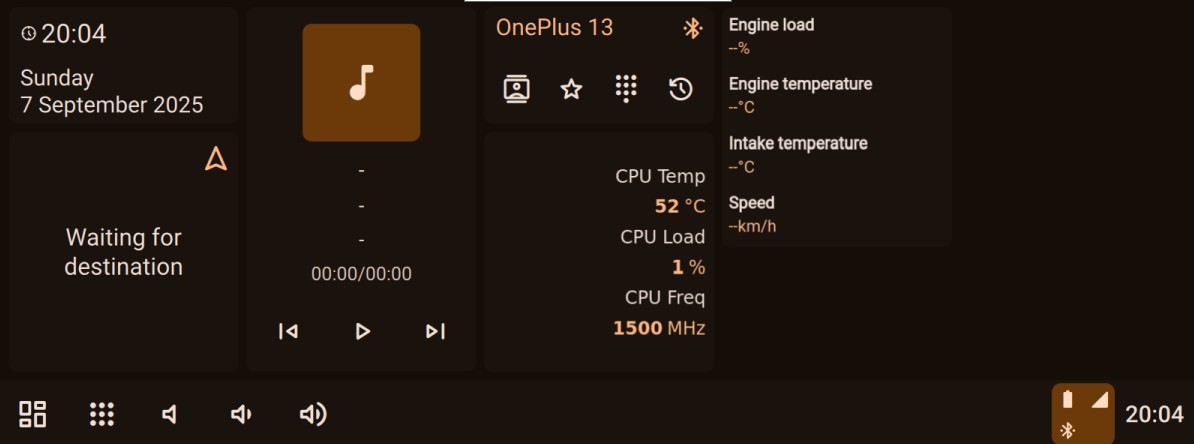The height and width of the screenshot is (444, 1194).
Task: Lower volume with the volume down icon
Action: [x=241, y=414]
